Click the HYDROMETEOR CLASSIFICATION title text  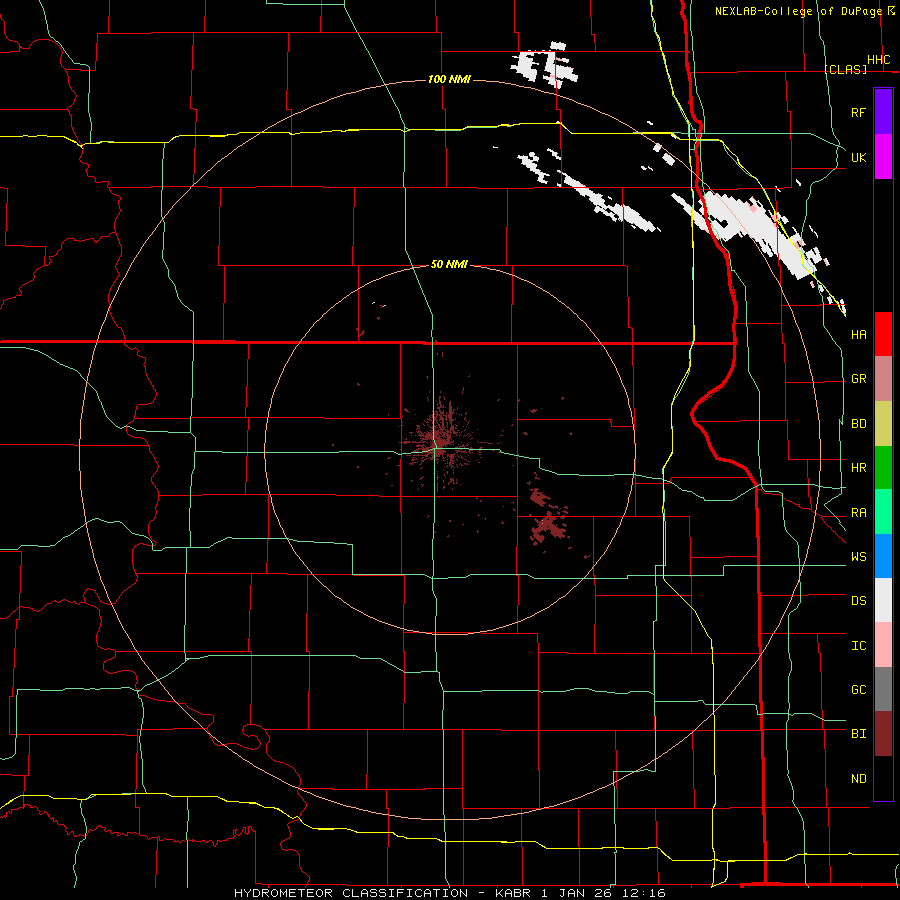coord(351,893)
